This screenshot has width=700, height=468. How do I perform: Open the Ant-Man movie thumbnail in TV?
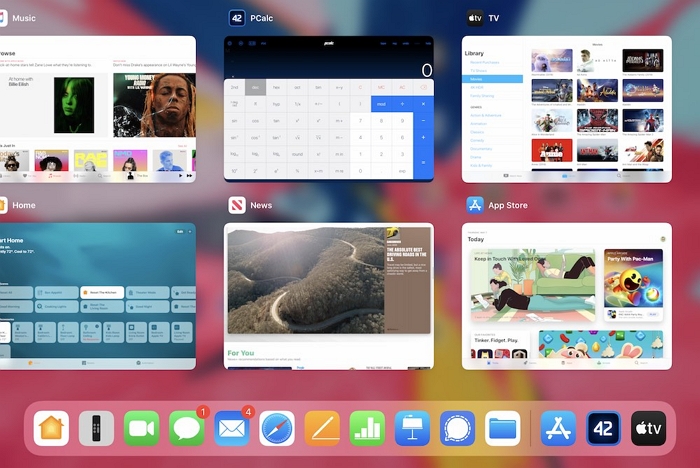[597, 150]
